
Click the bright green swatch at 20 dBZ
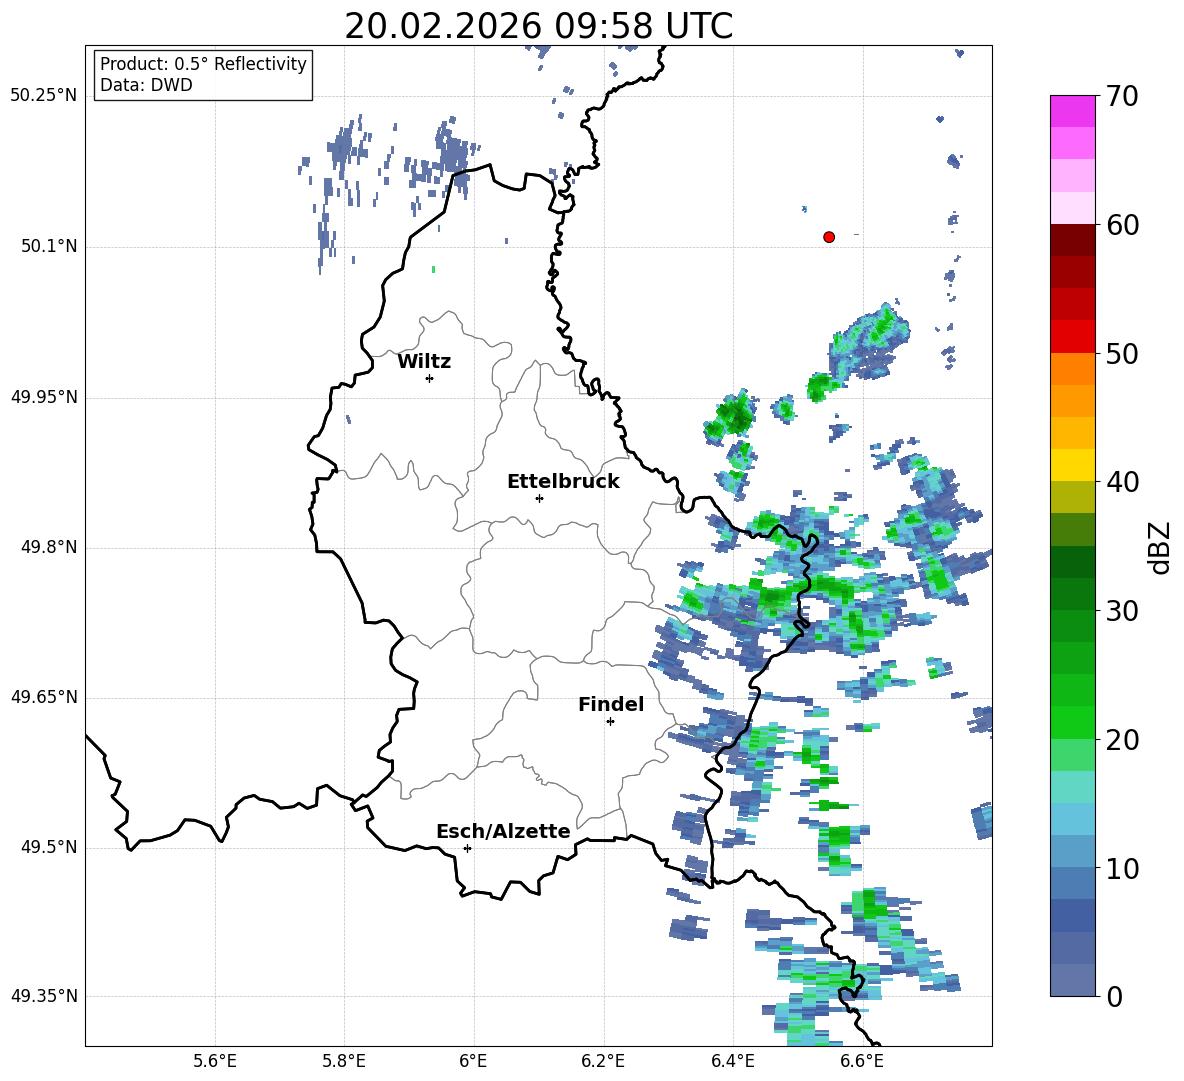(1073, 722)
